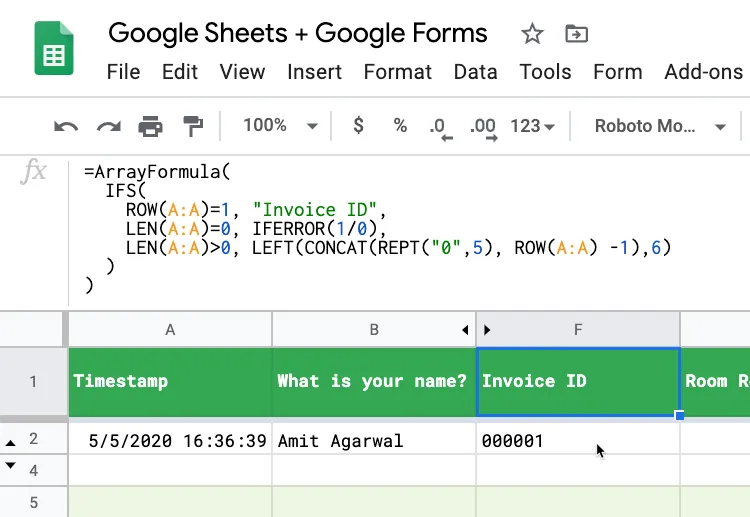Expand hidden row using down arrow at row 4
The height and width of the screenshot is (517, 750).
11,465
